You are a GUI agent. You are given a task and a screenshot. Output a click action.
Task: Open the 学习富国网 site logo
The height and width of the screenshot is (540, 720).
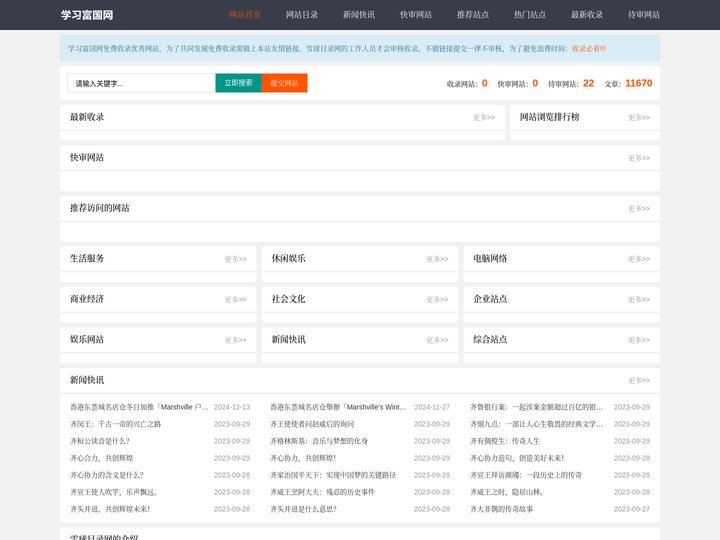(x=87, y=15)
